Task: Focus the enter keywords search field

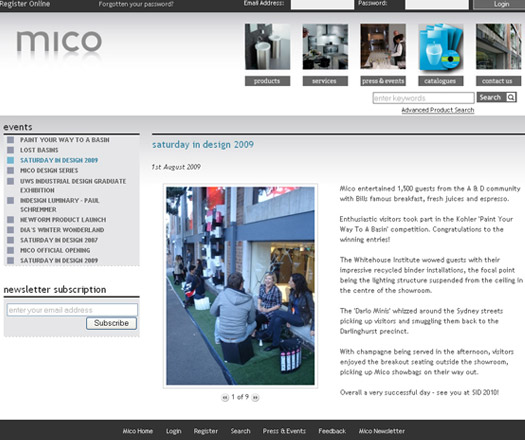Action: coord(423,98)
